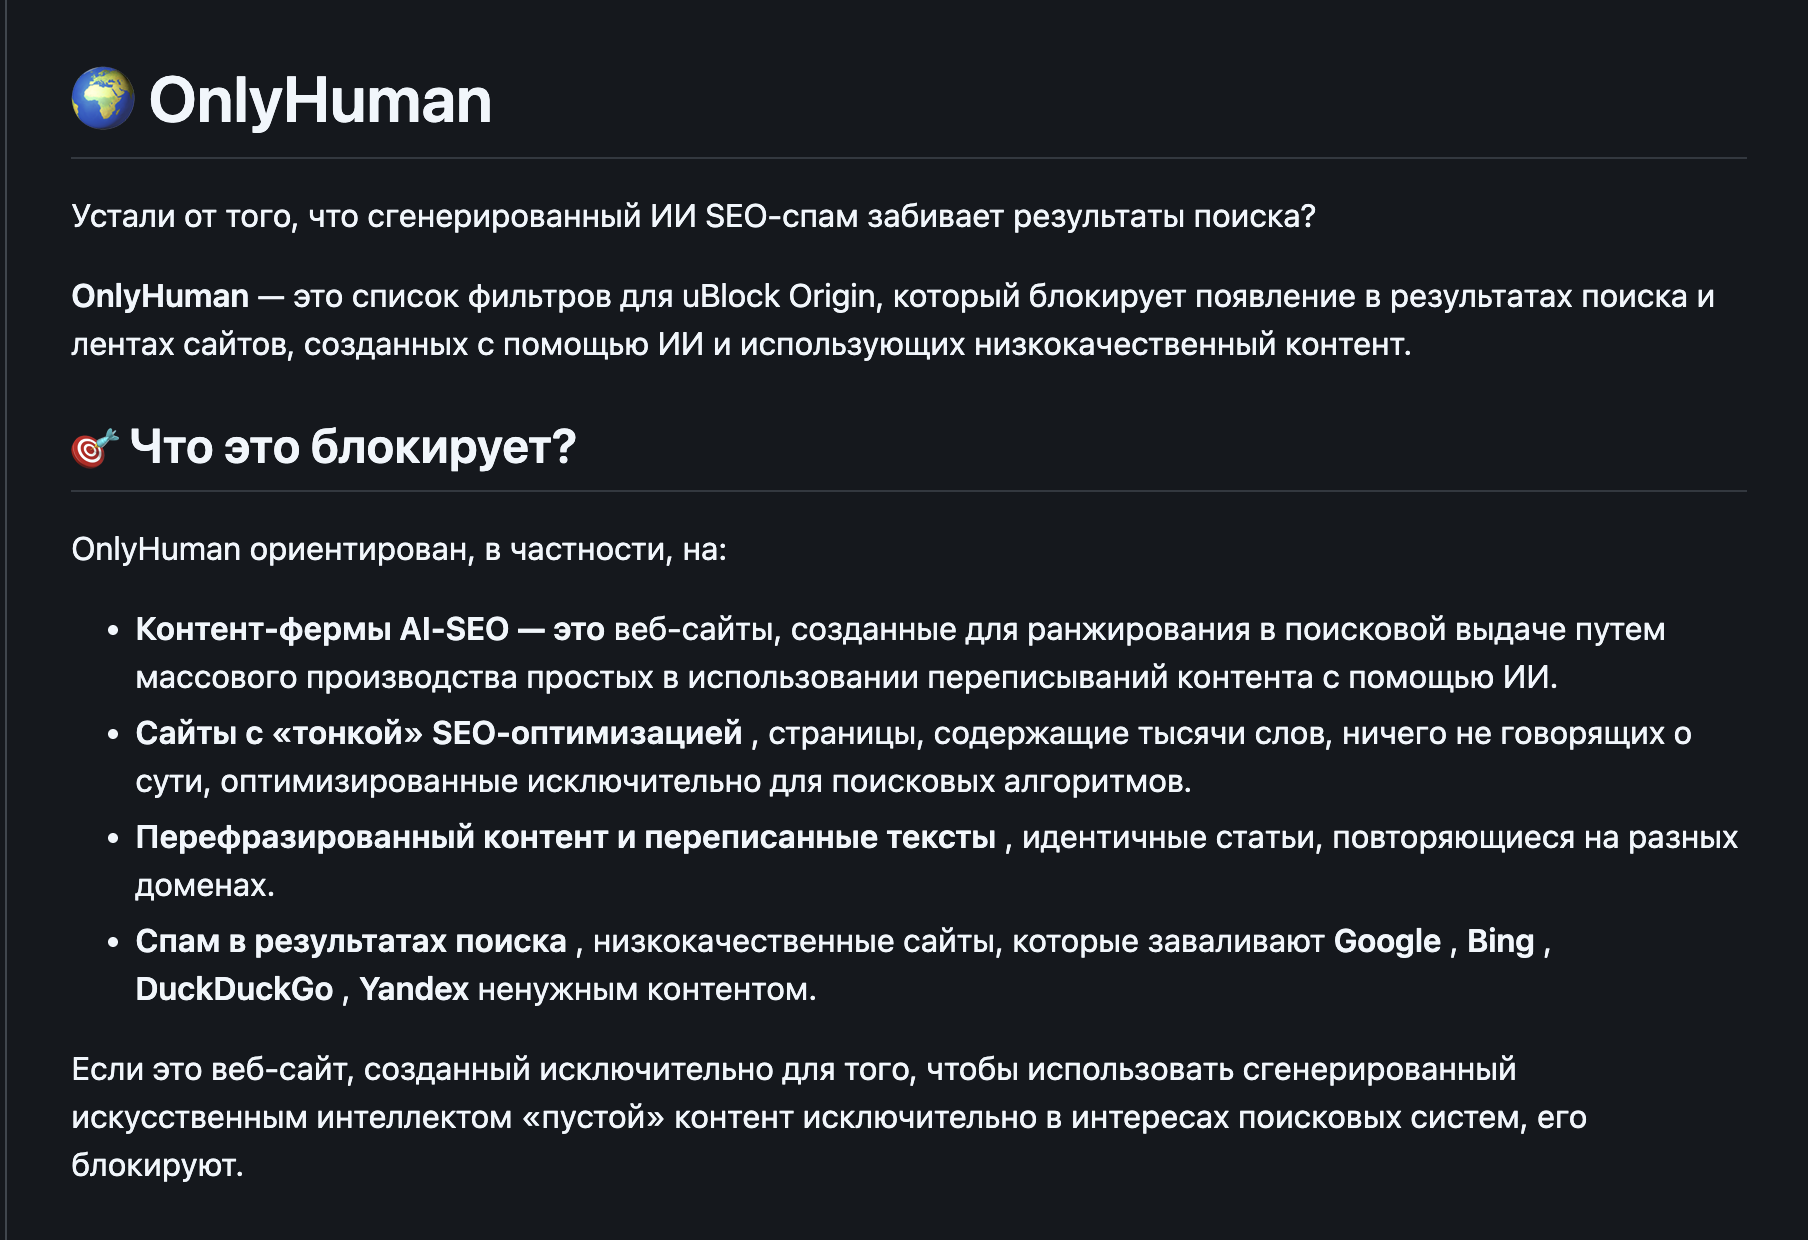
Task: Click the words 'uBlock Origin' in paragraph
Action: pyautogui.click(x=779, y=296)
